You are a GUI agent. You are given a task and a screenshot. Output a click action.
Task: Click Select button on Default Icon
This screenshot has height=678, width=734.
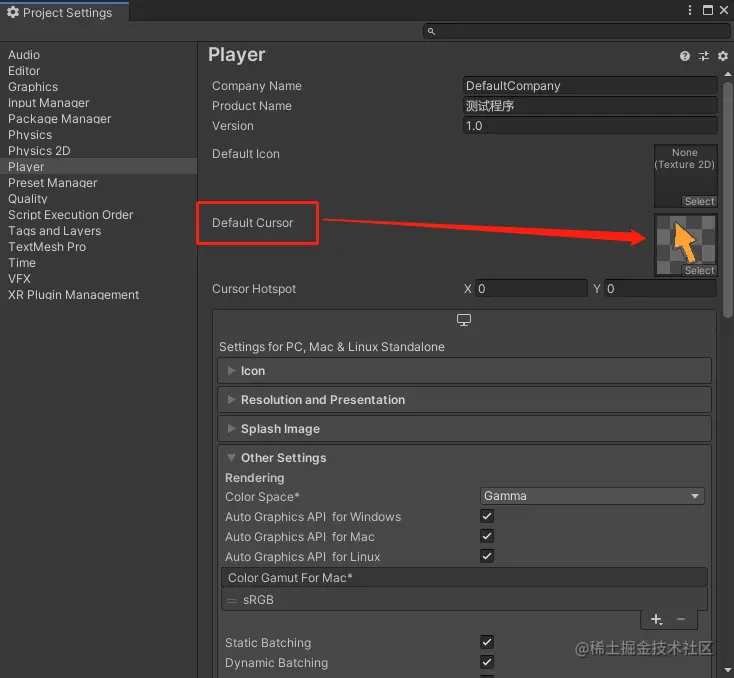699,201
